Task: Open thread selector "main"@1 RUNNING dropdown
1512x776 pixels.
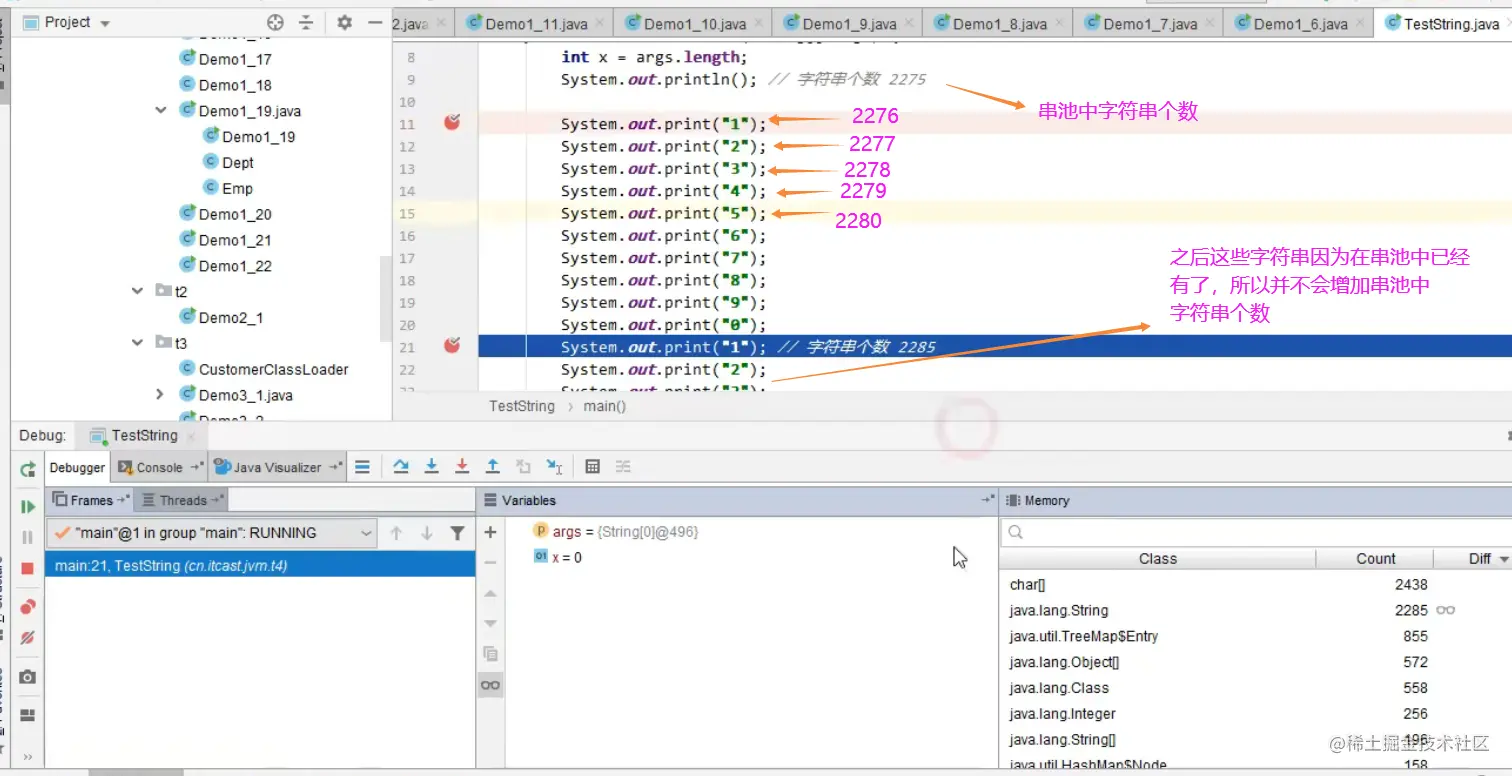Action: click(212, 533)
